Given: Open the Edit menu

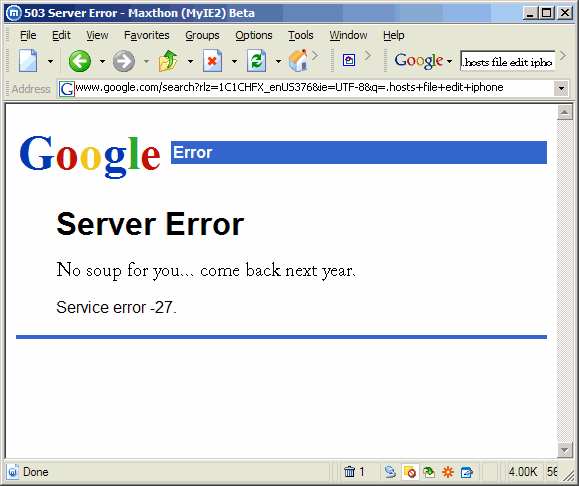Looking at the screenshot, I should click(x=61, y=35).
